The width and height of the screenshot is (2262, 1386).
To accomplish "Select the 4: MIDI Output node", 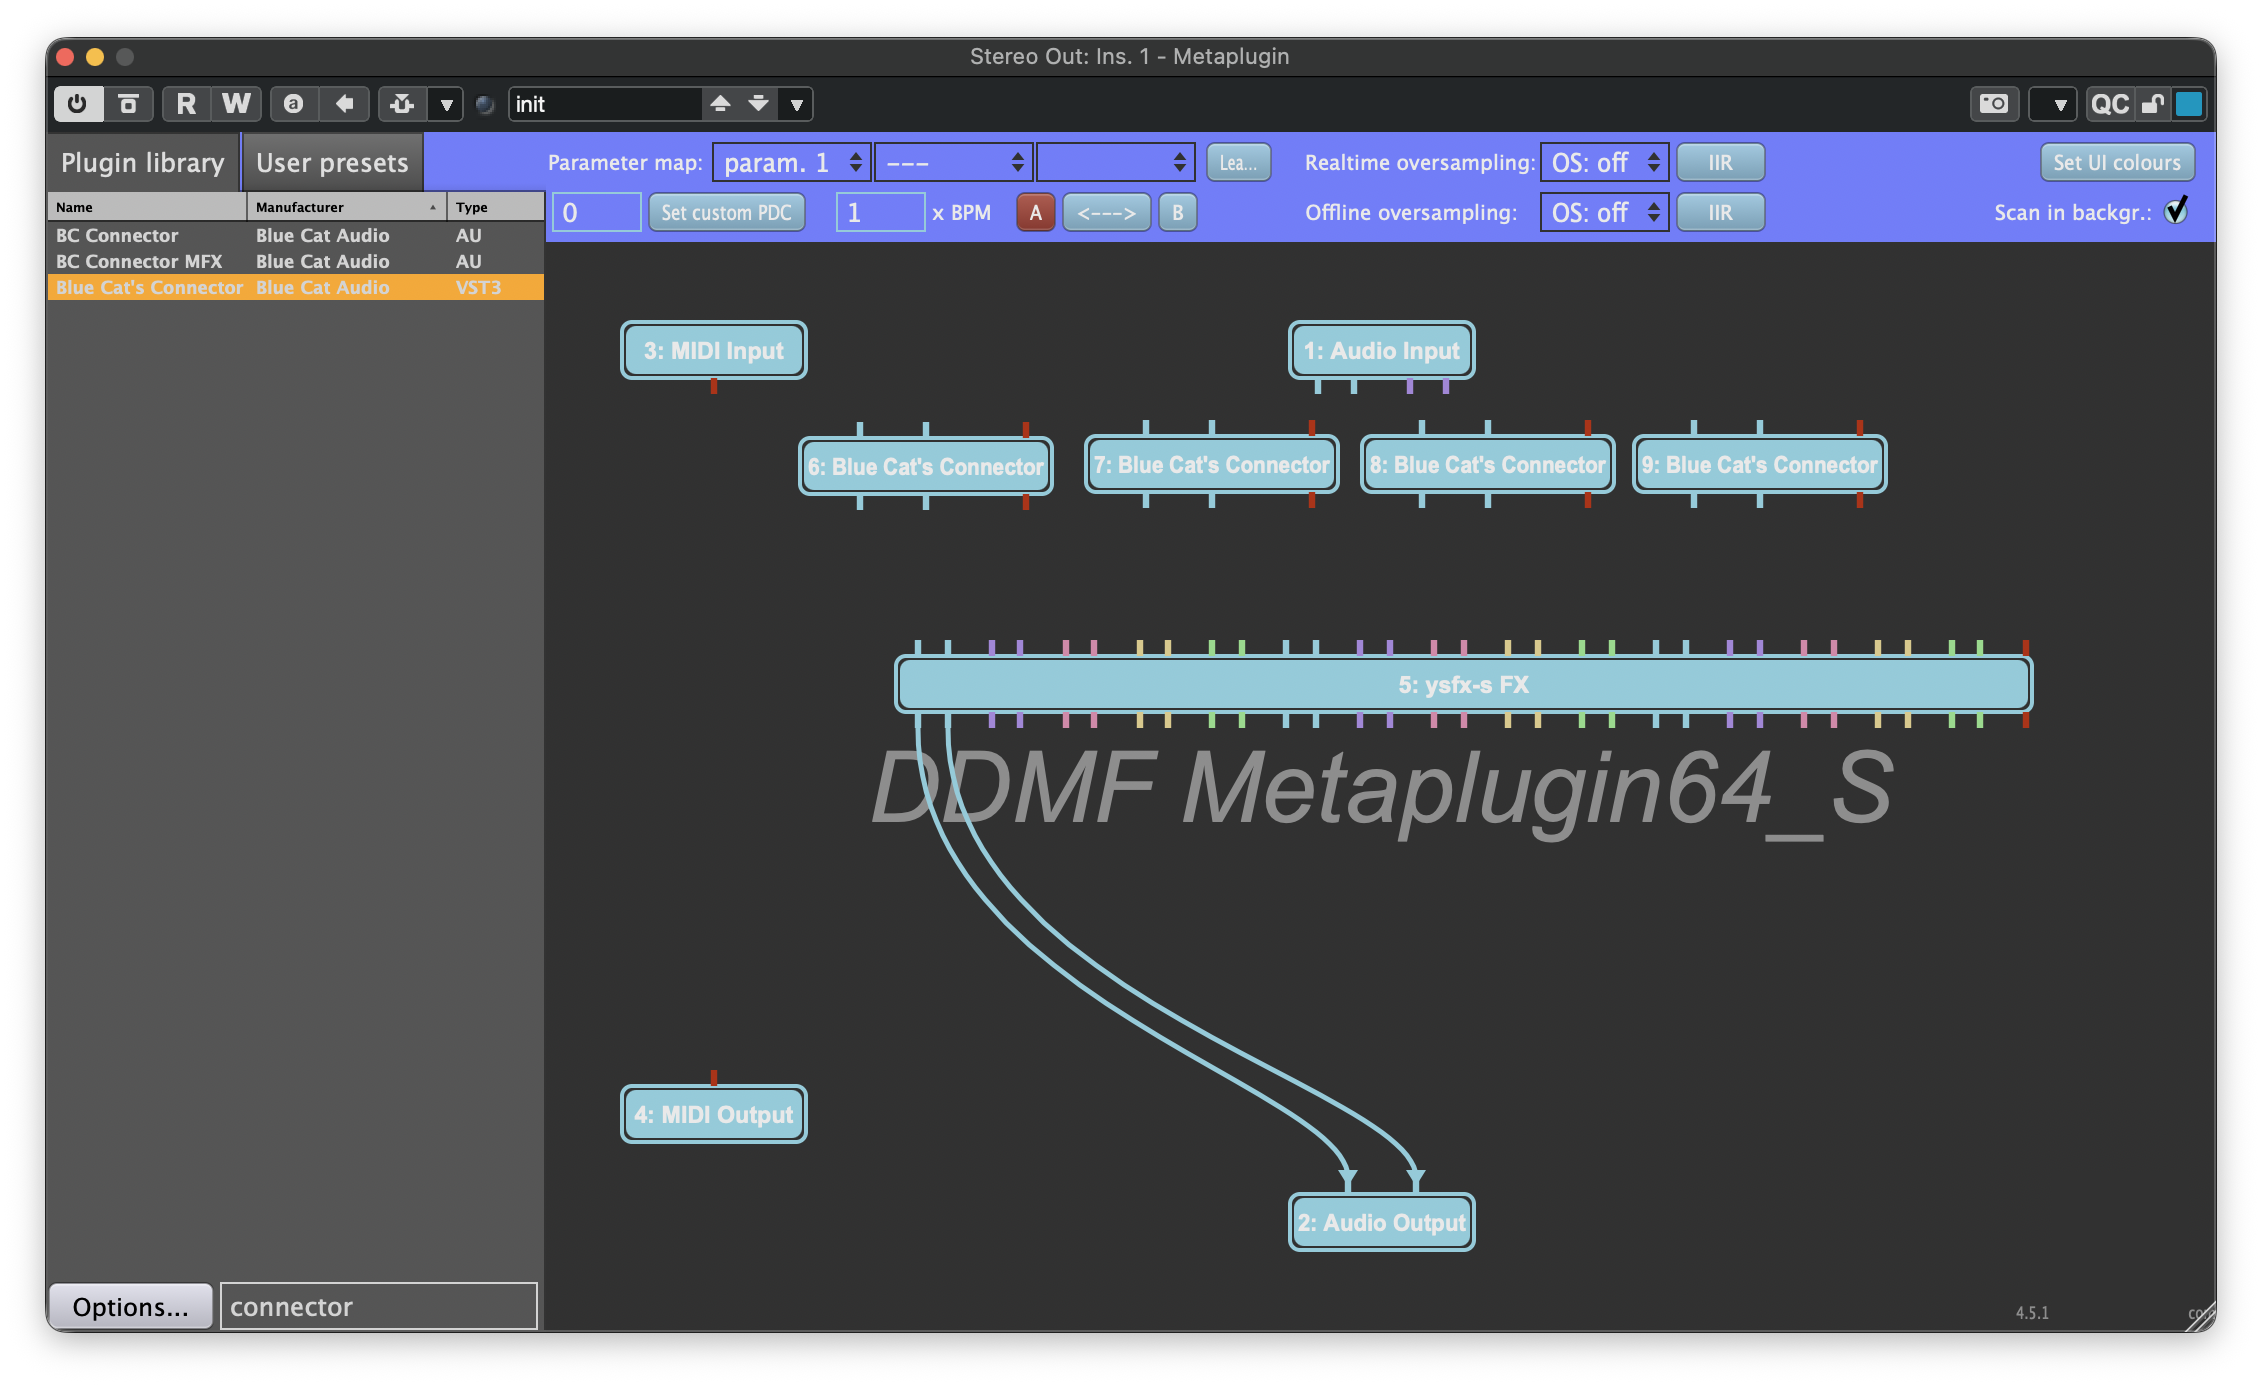I will pyautogui.click(x=713, y=1114).
